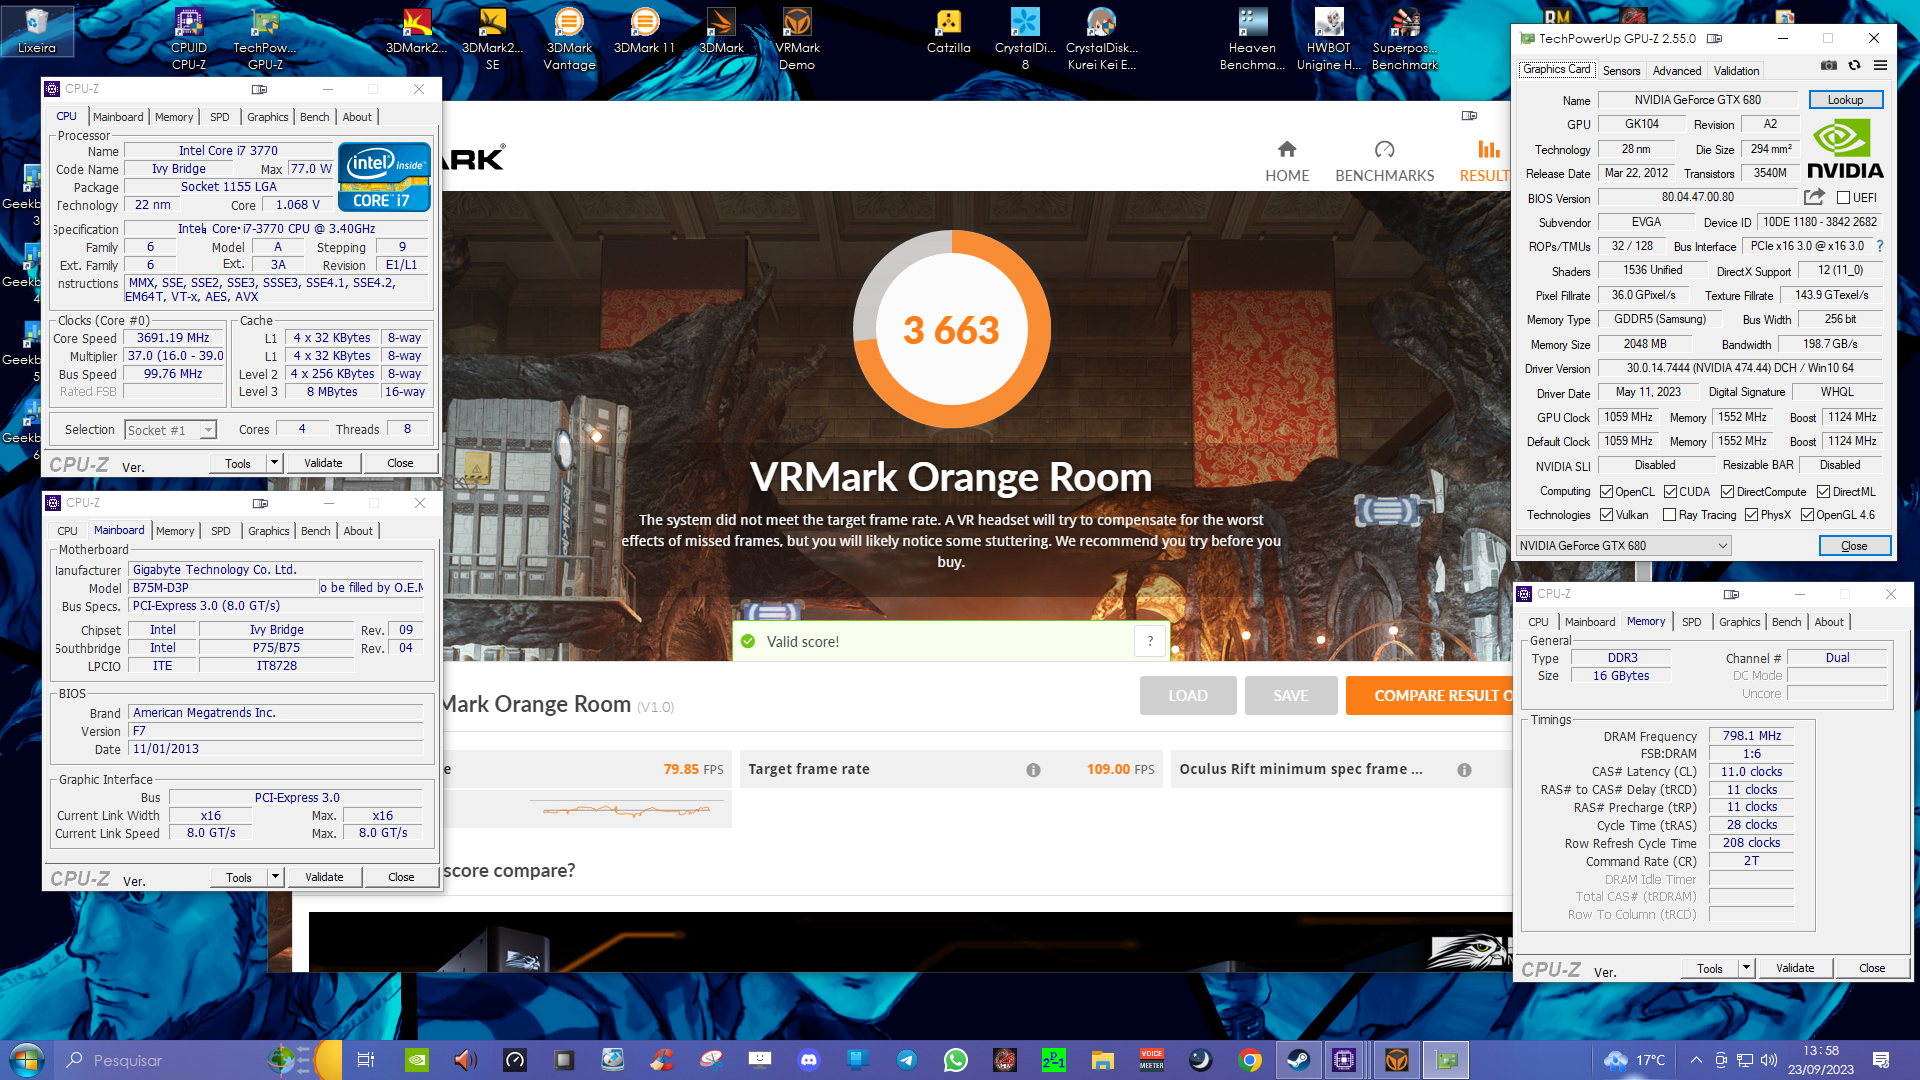Open the NVIDIA GeForce GTX 680 GPU selector dropdown
1920x1080 pixels.
[x=1623, y=546]
